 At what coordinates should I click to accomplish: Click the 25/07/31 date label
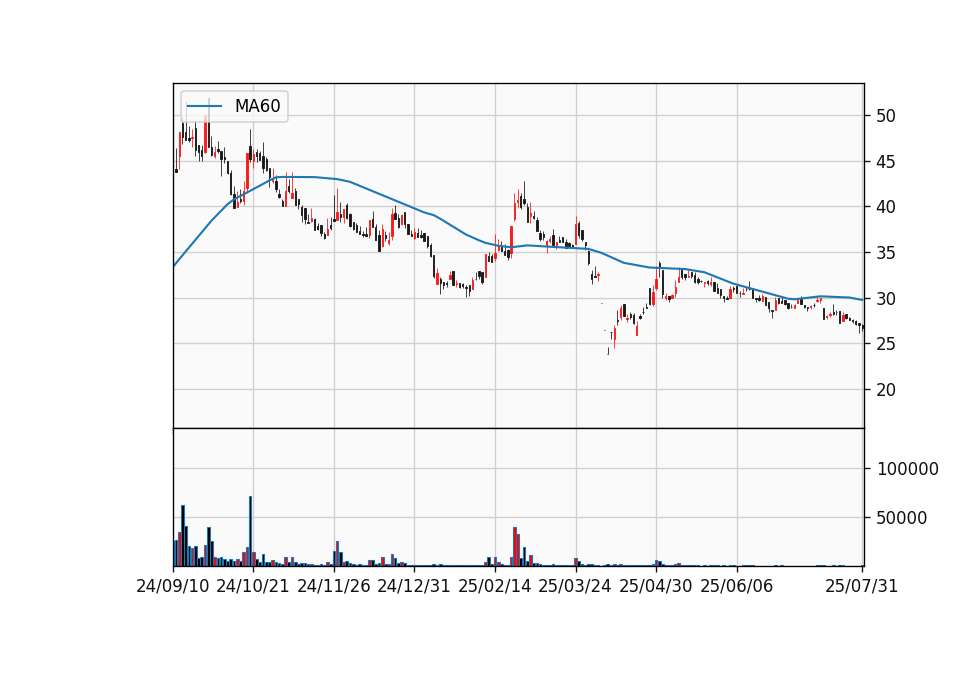(861, 586)
